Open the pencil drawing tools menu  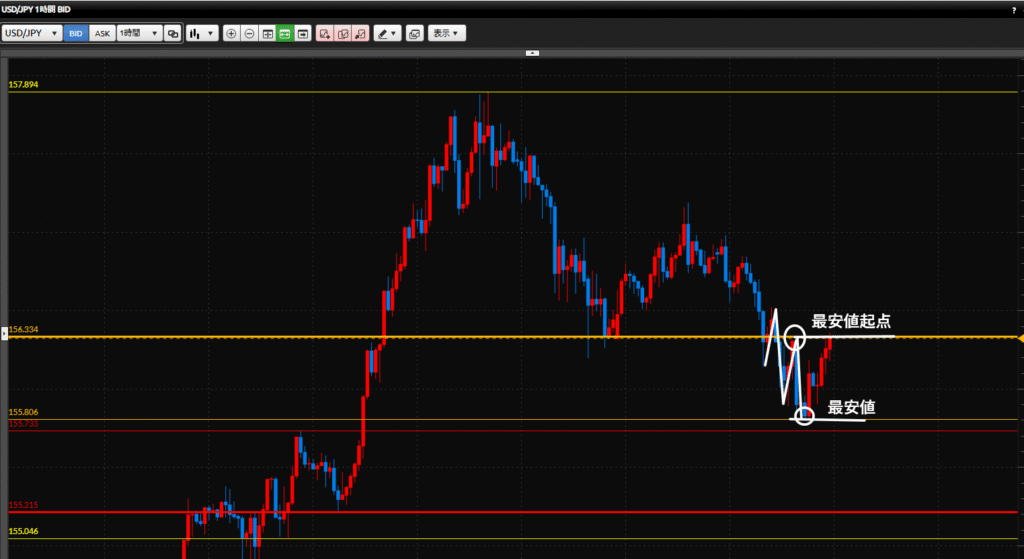coord(387,33)
